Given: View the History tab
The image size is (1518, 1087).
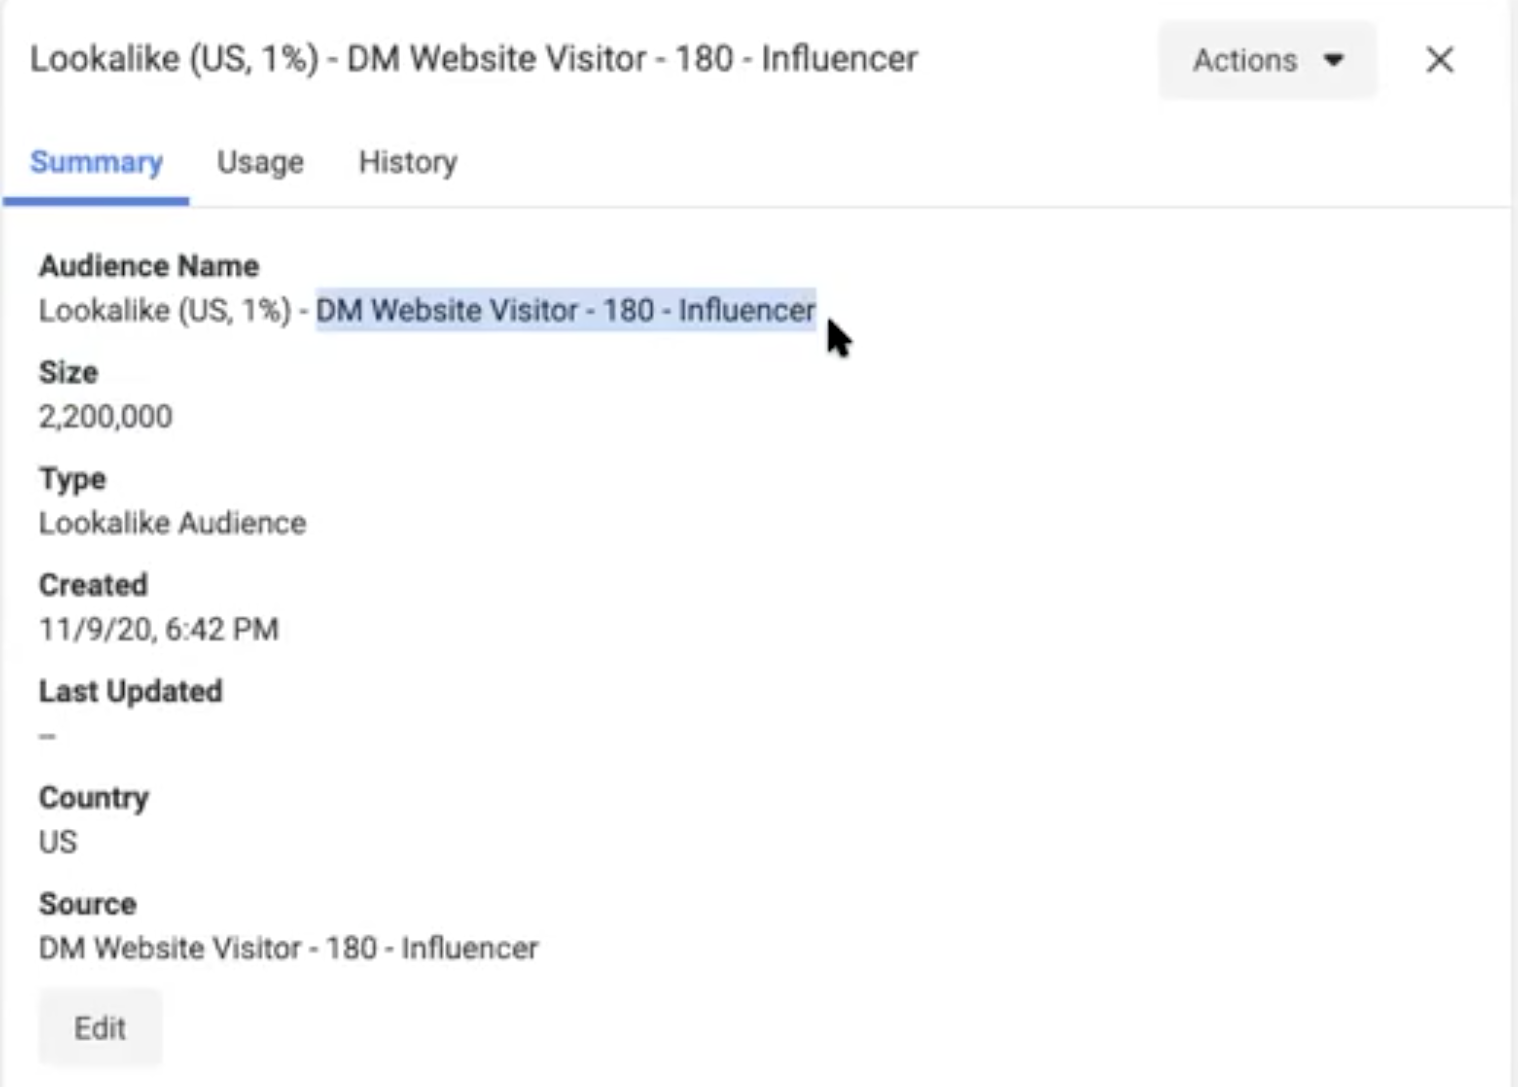Looking at the screenshot, I should (408, 162).
